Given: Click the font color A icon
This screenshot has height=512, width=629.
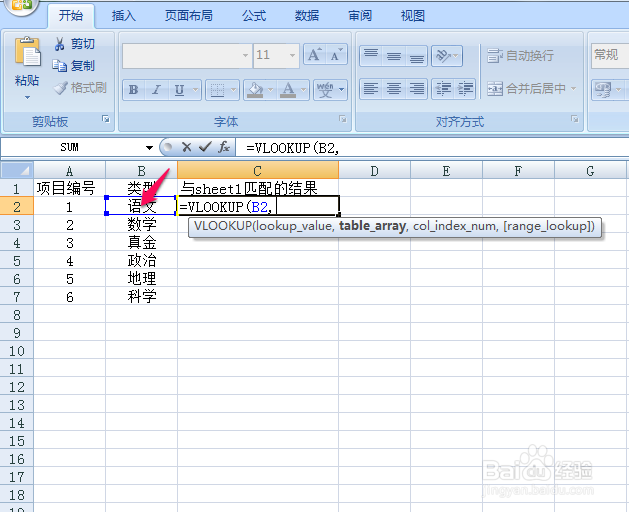Looking at the screenshot, I should coord(288,89).
